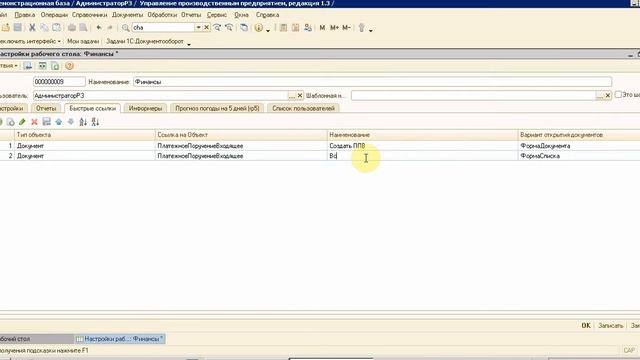This screenshot has height=360, width=640.
Task: Switch to Прогноз погоды на 5 дней tab
Action: 217,109
